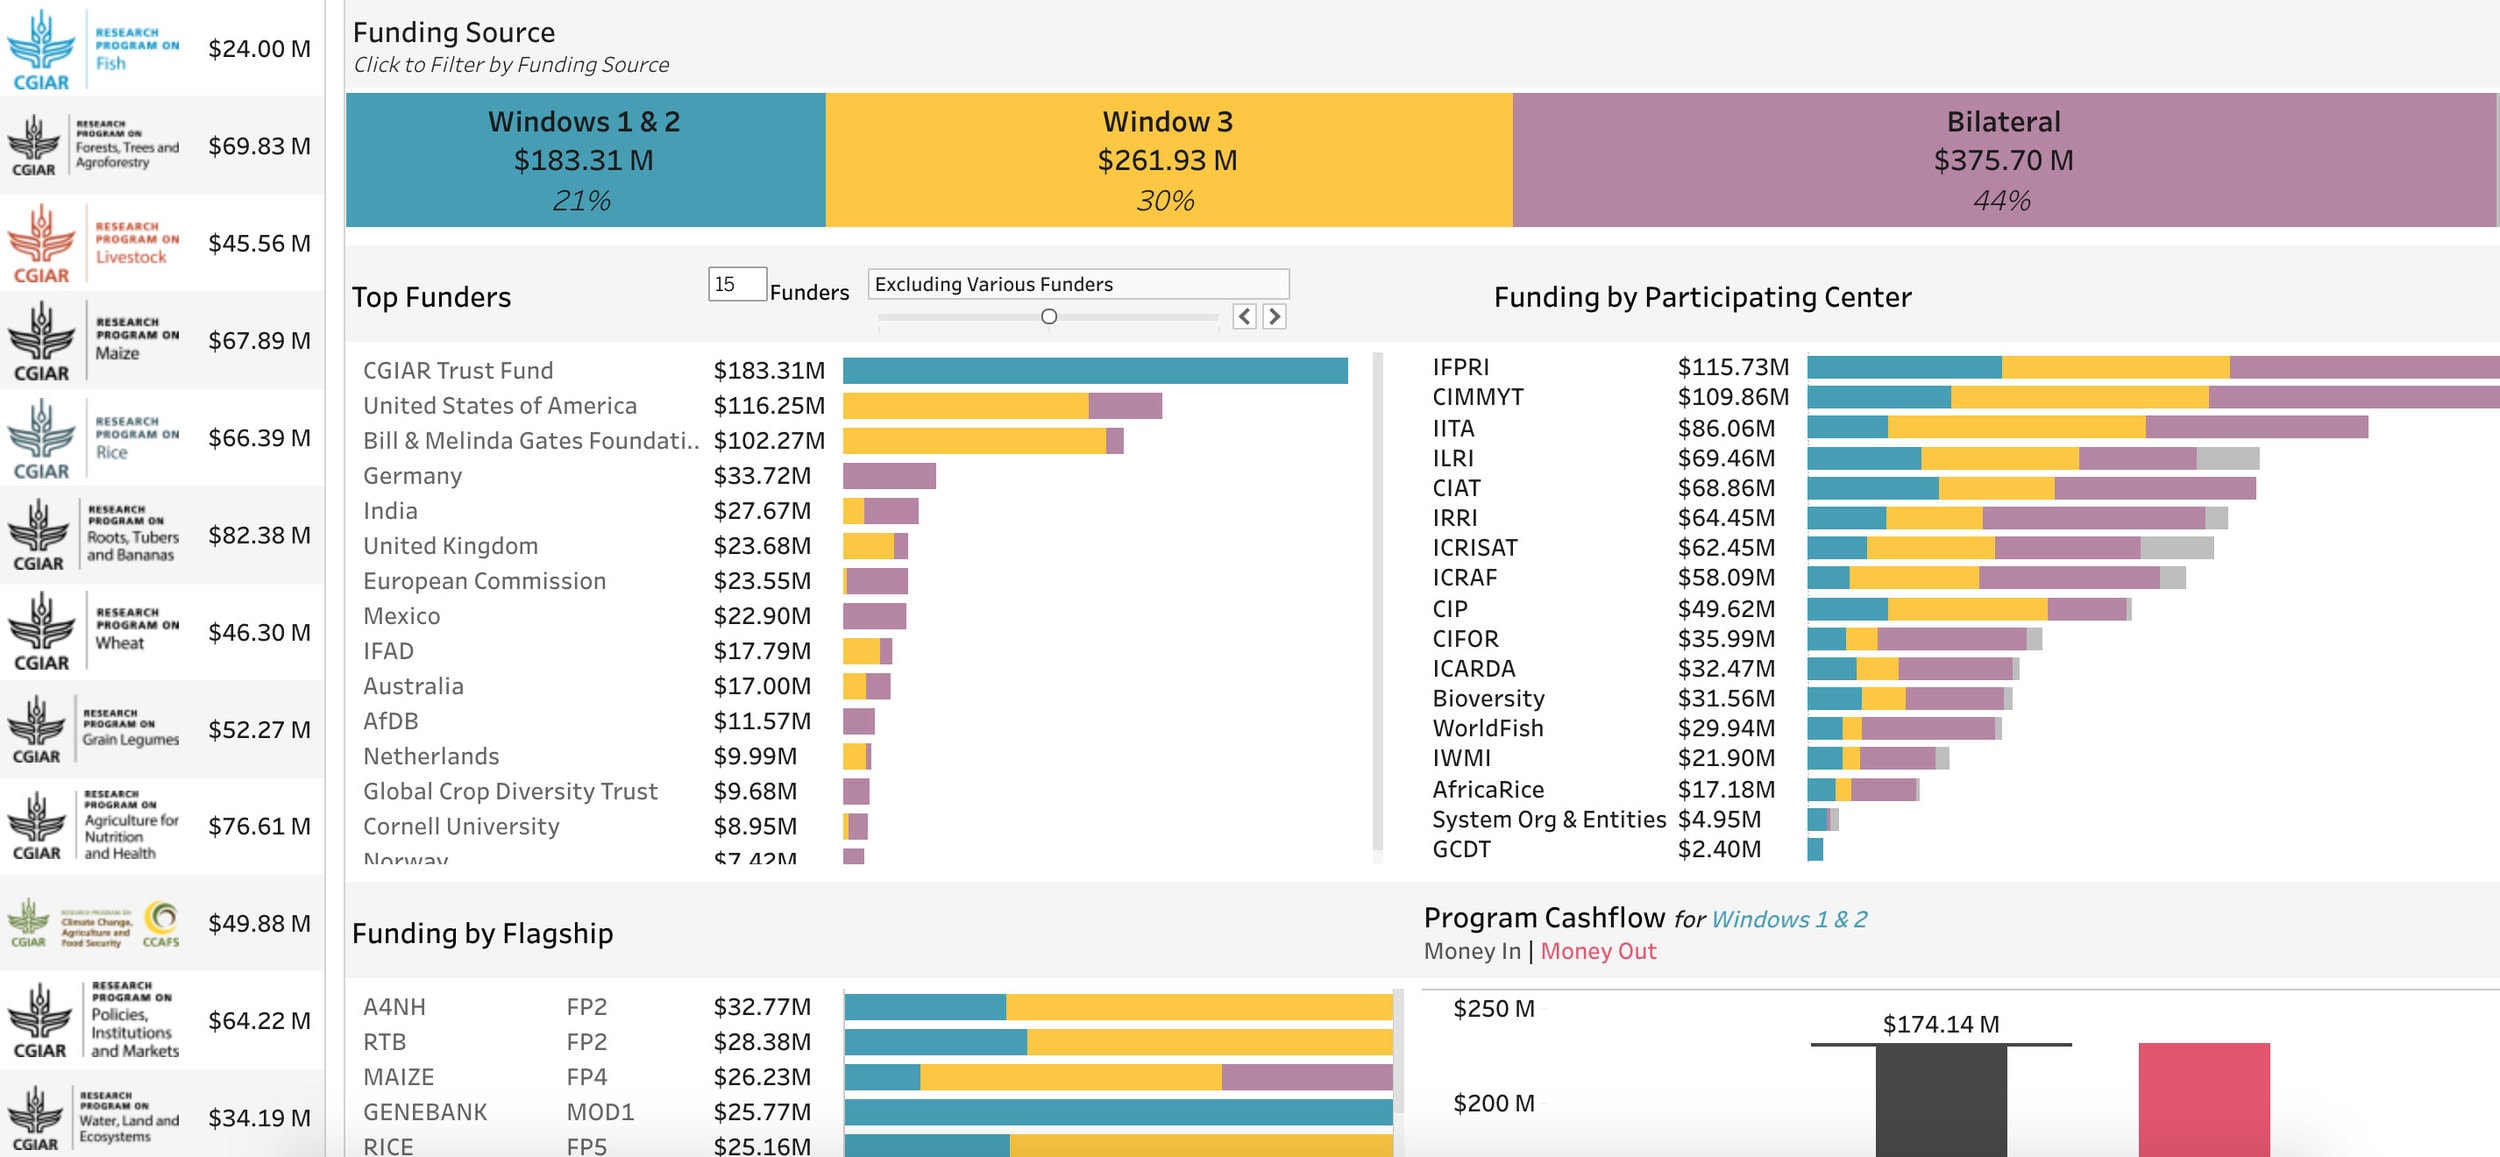Select the Wheat research program logo
Viewport: 2500px width, 1157px height.
93,632
